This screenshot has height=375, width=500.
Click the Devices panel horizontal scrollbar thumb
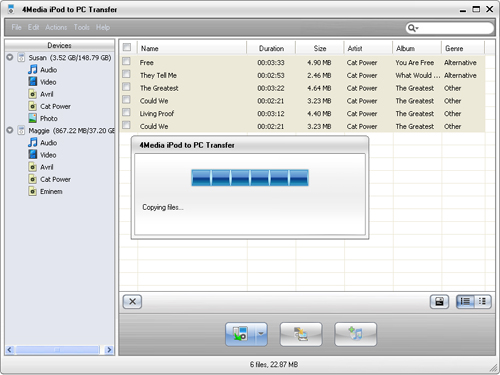(x=57, y=350)
